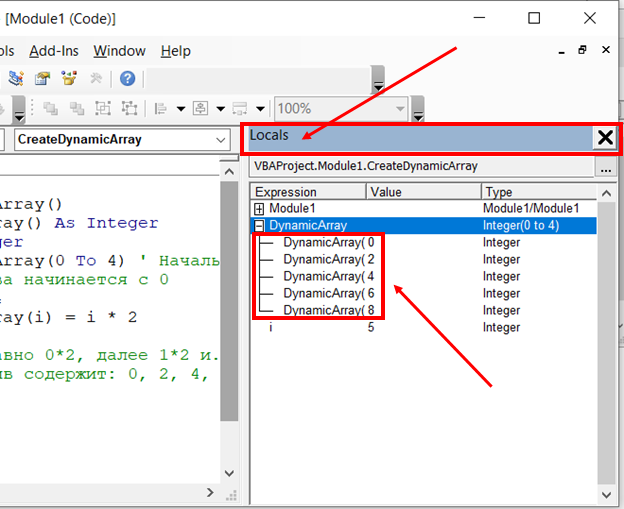Click the Make Width Same Size icon
Screen dimensions: 624x509
[240, 108]
